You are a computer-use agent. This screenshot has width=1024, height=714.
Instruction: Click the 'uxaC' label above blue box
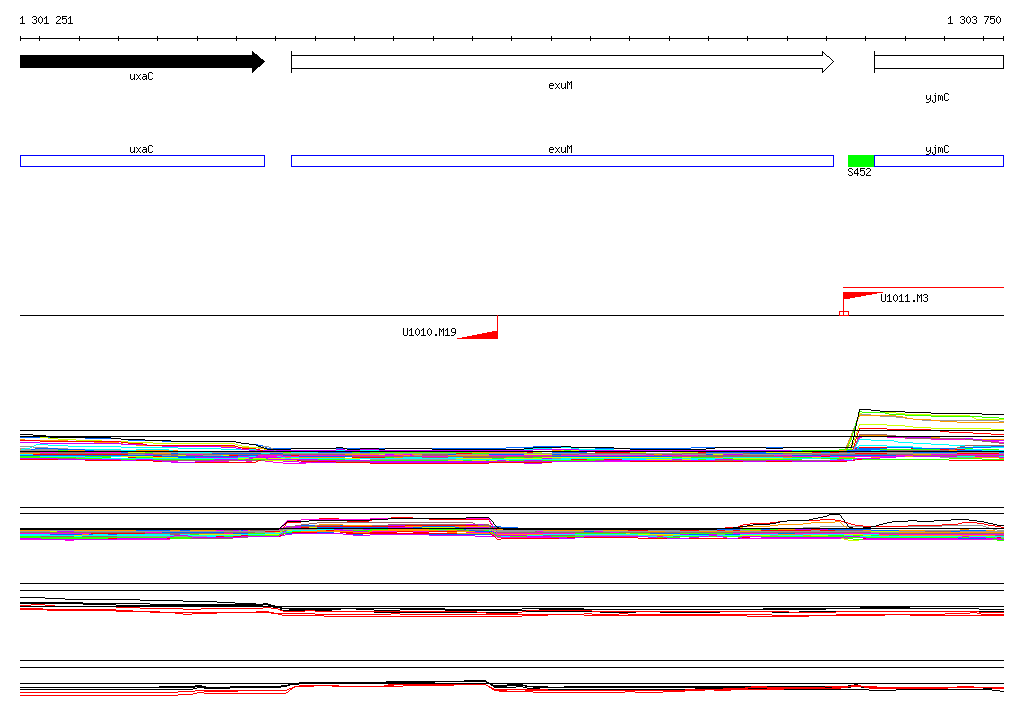(141, 149)
